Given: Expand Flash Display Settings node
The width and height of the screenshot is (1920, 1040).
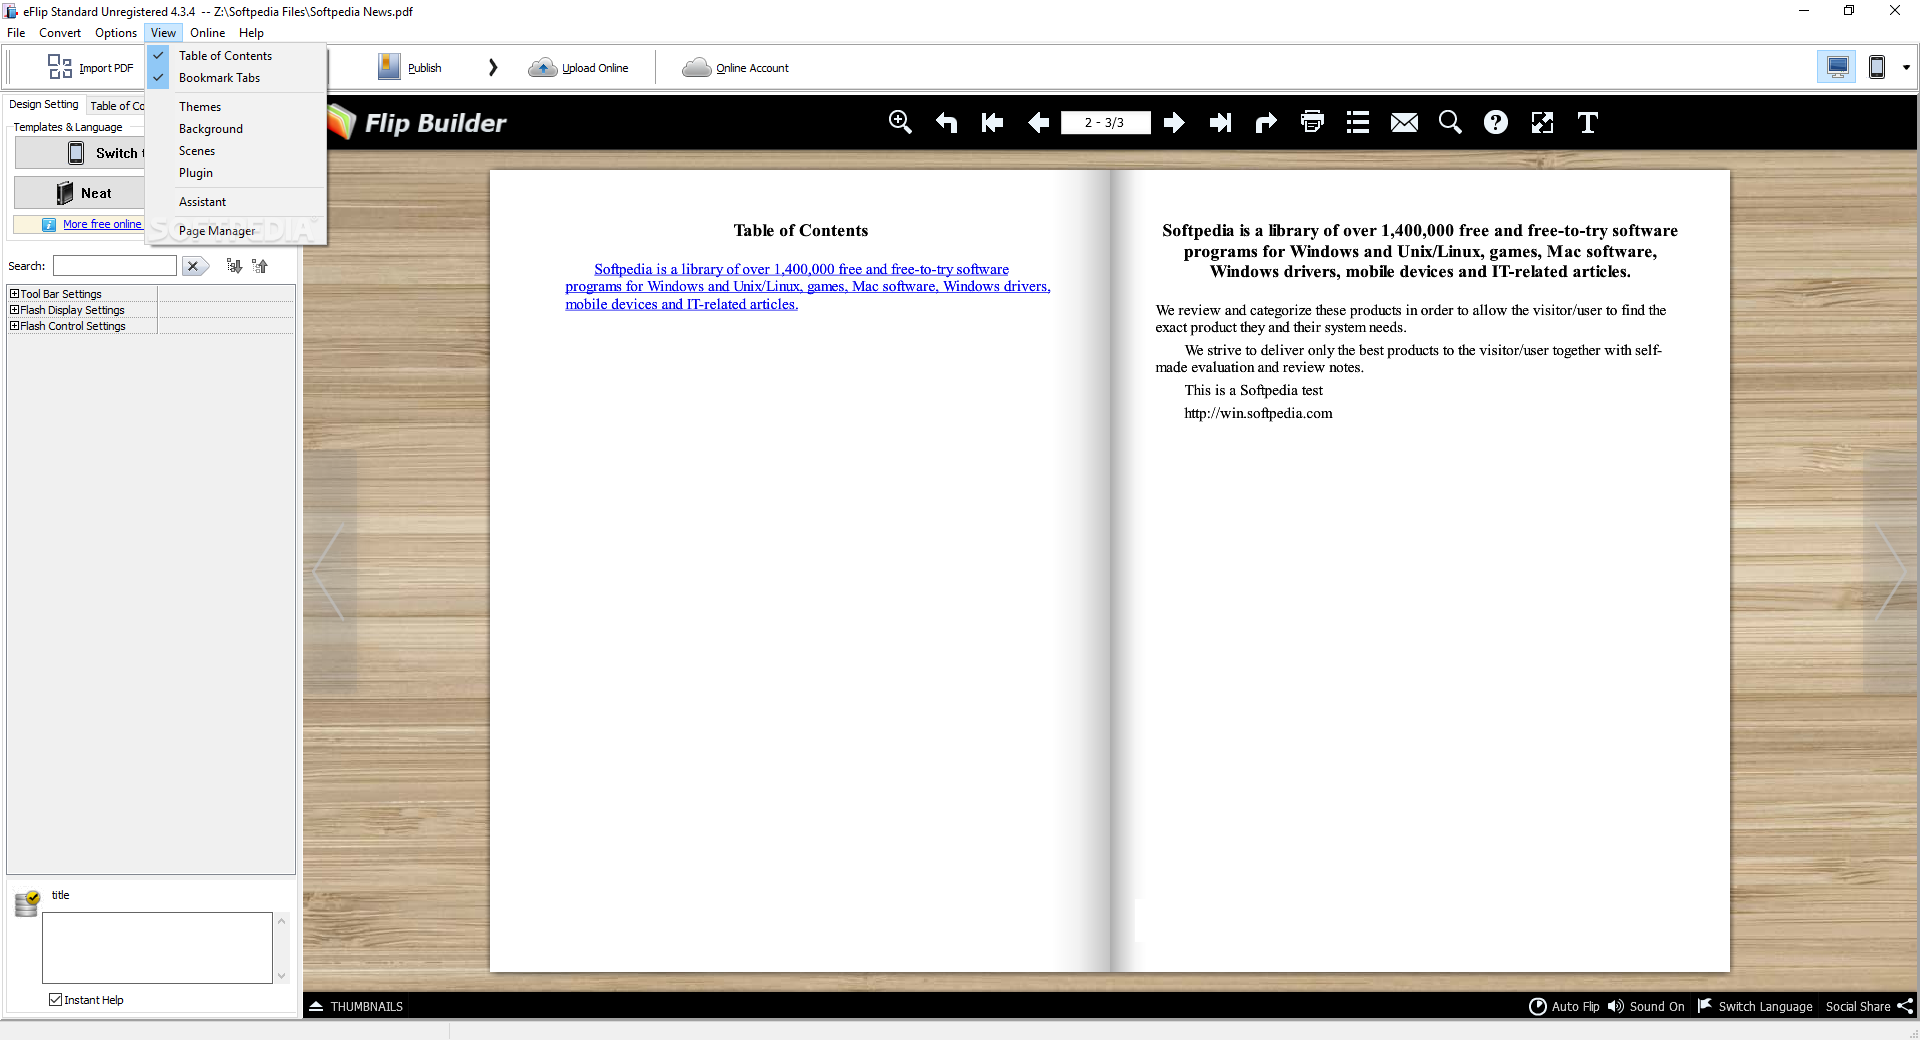Looking at the screenshot, I should 15,310.
